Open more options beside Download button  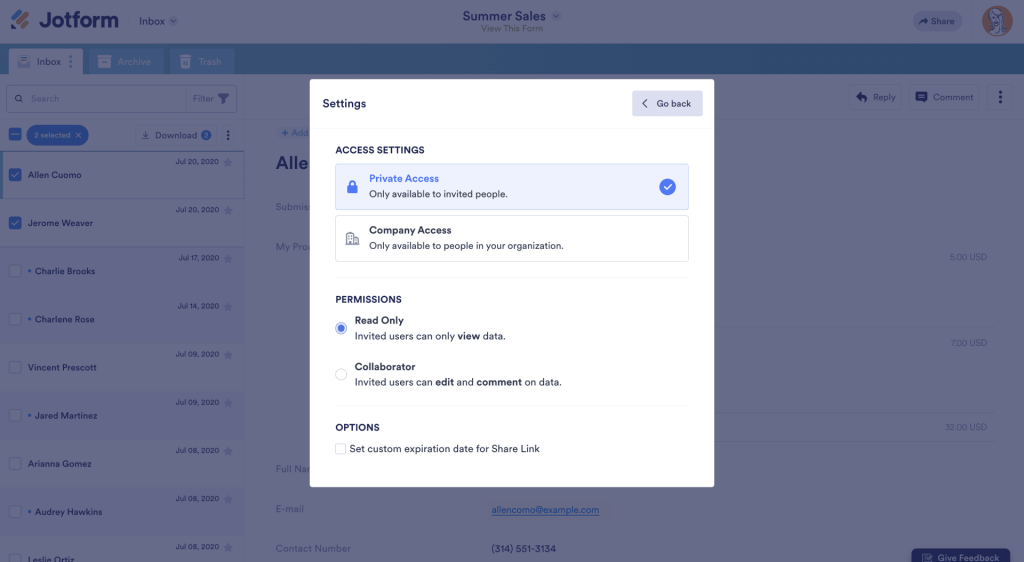point(228,136)
